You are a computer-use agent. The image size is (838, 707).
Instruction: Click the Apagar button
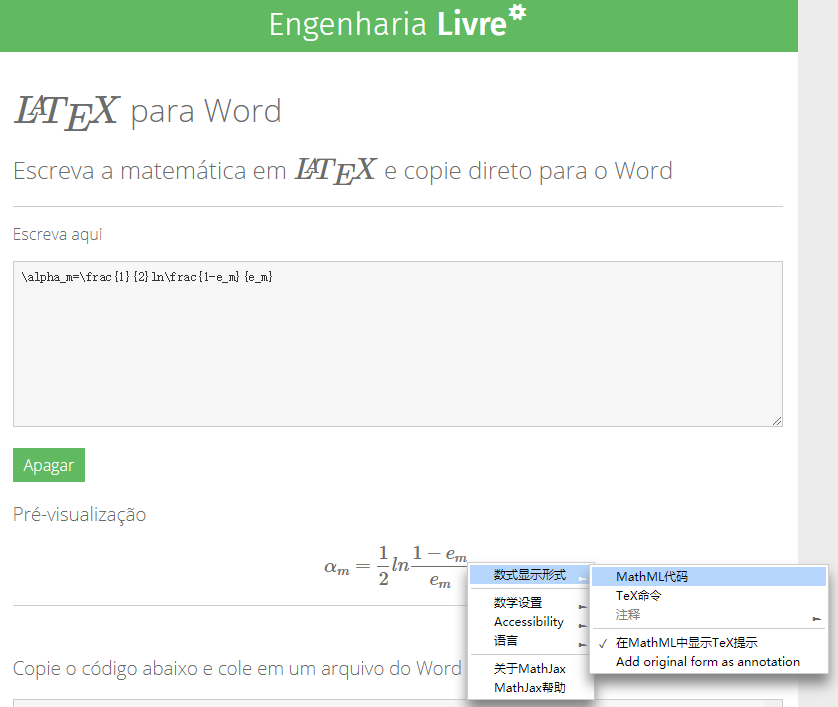click(x=48, y=464)
